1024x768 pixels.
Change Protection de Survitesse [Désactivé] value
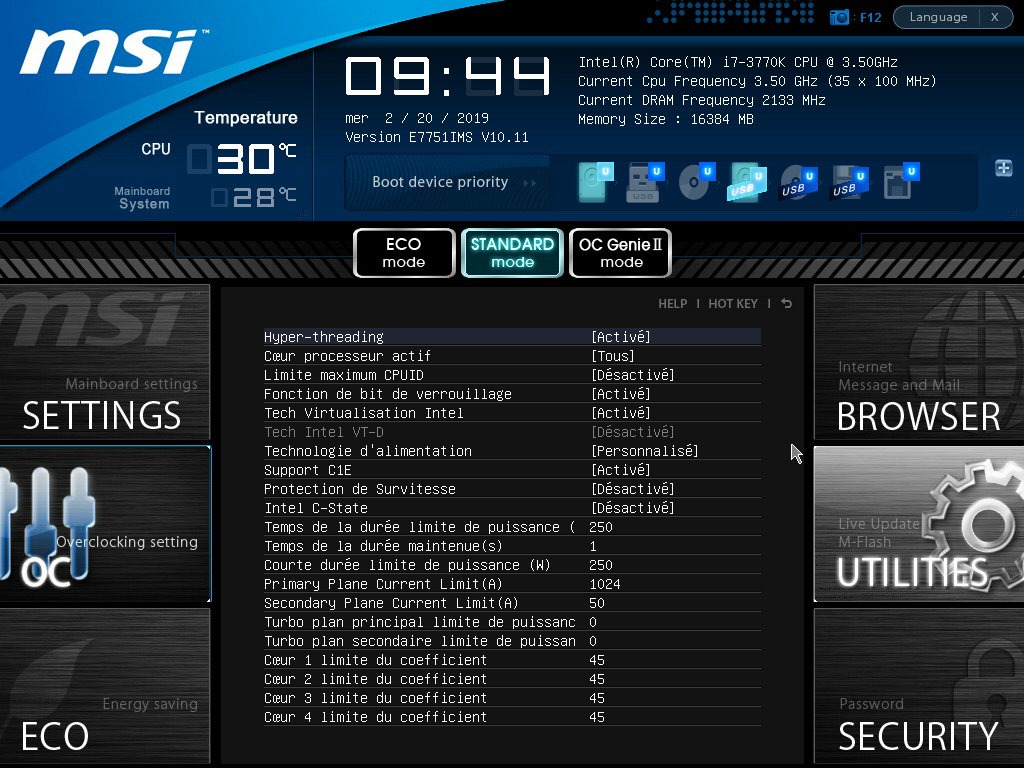point(632,488)
